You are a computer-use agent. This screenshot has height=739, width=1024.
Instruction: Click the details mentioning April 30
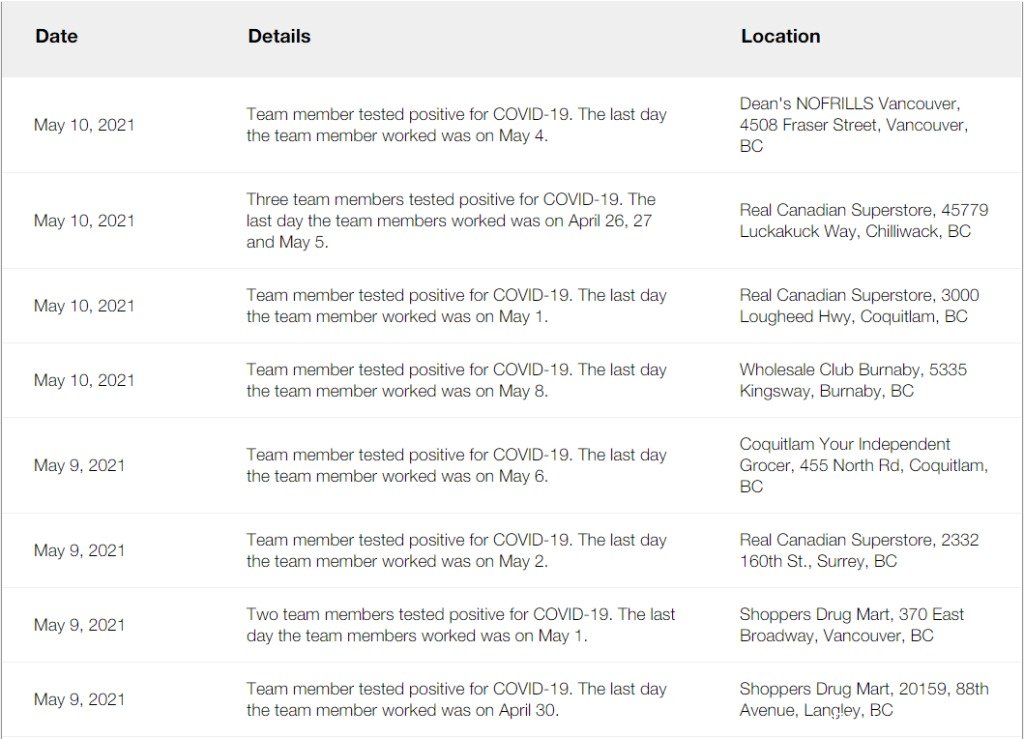coord(456,699)
